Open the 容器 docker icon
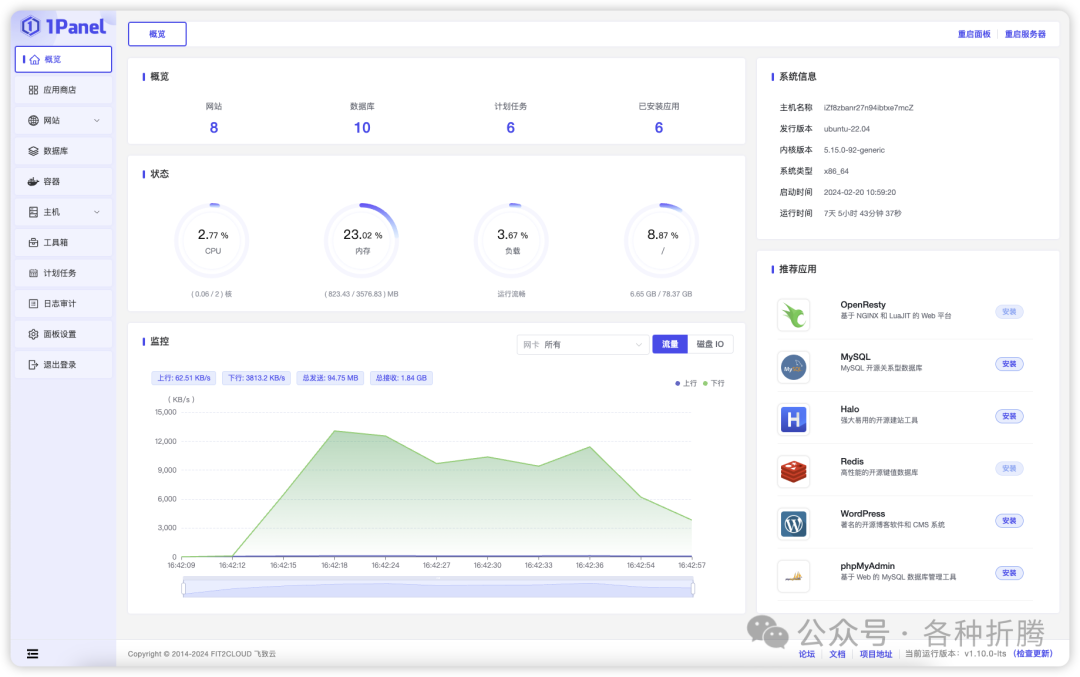Image resolution: width=1080 pixels, height=677 pixels. tap(33, 182)
